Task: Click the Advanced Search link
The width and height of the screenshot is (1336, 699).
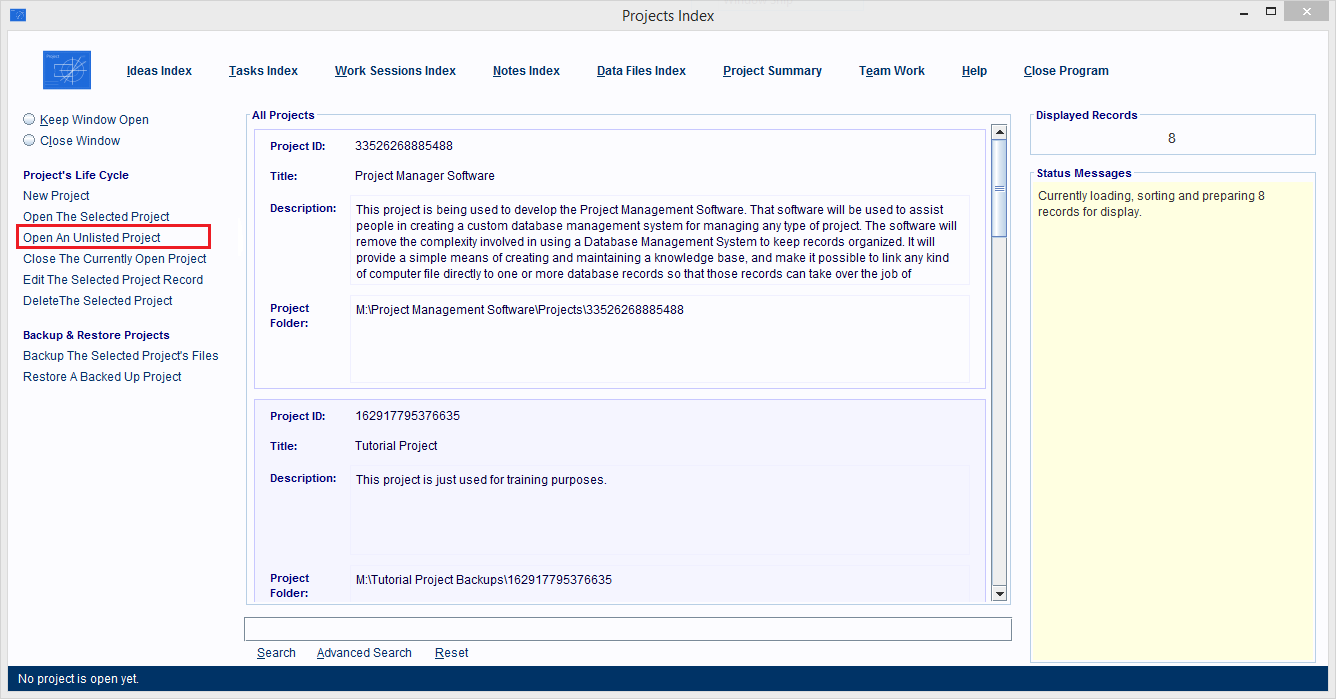Action: (364, 653)
